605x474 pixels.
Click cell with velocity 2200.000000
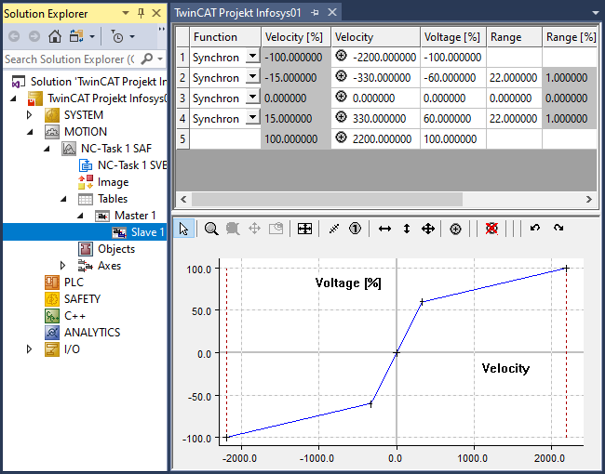[375, 139]
